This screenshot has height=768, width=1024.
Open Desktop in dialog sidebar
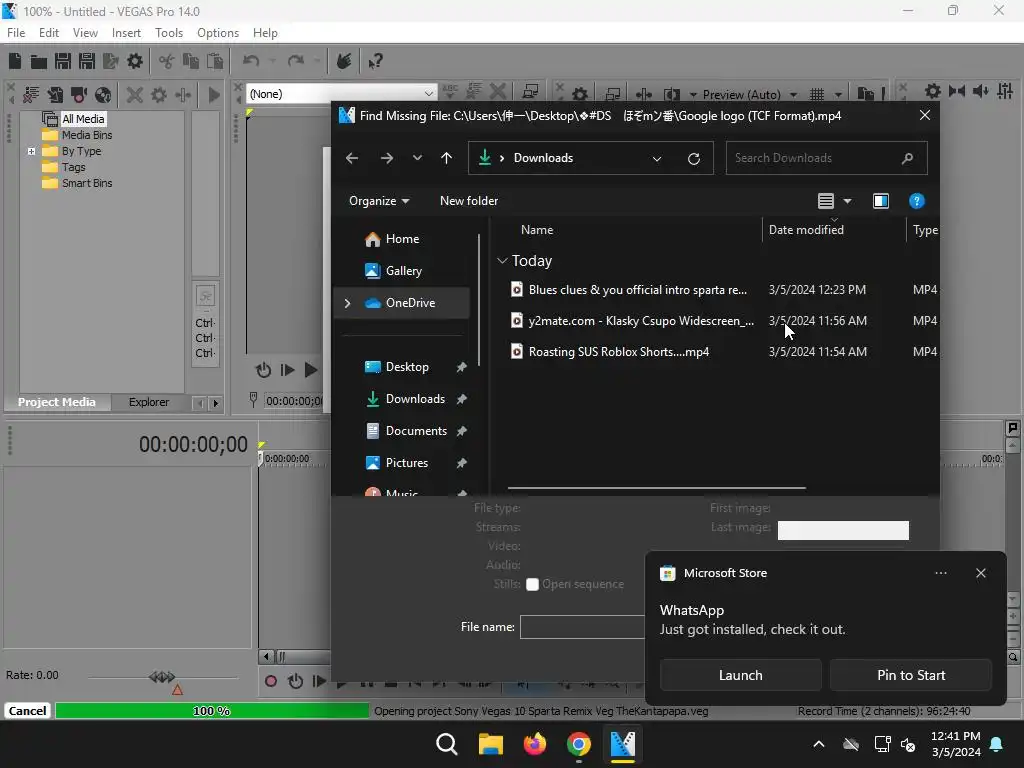[x=408, y=367]
